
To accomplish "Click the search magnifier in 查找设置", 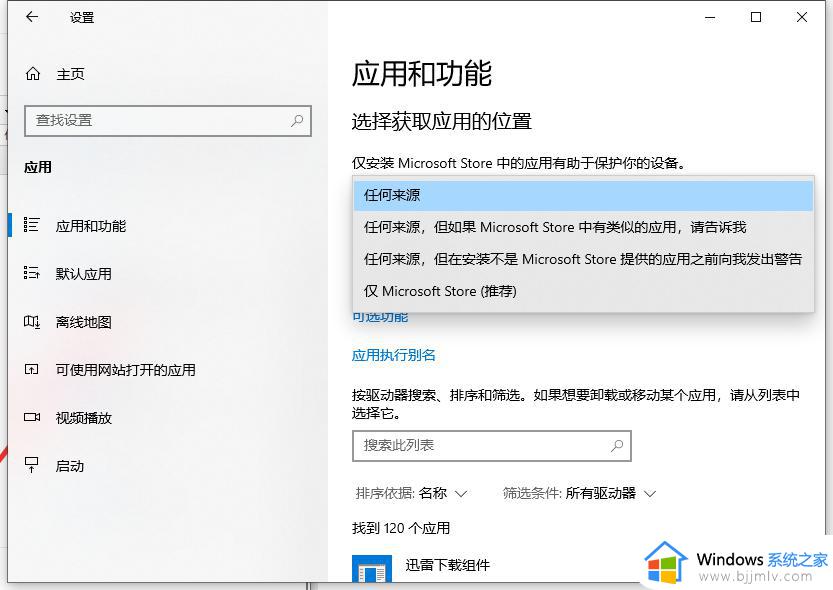I will [x=297, y=121].
